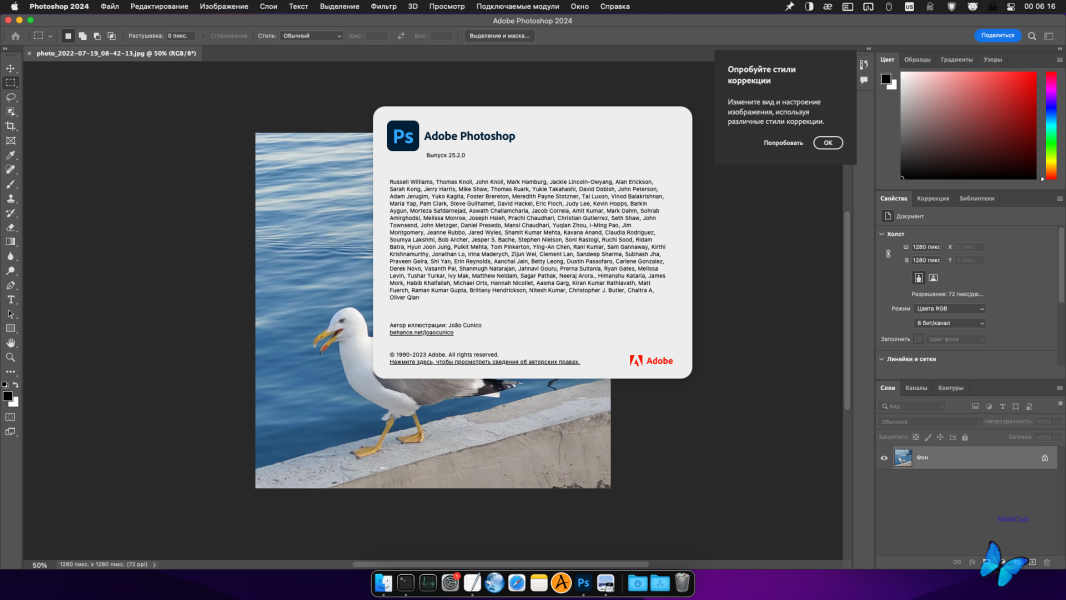
Task: Click the Выделение и маска button
Action: click(500, 36)
